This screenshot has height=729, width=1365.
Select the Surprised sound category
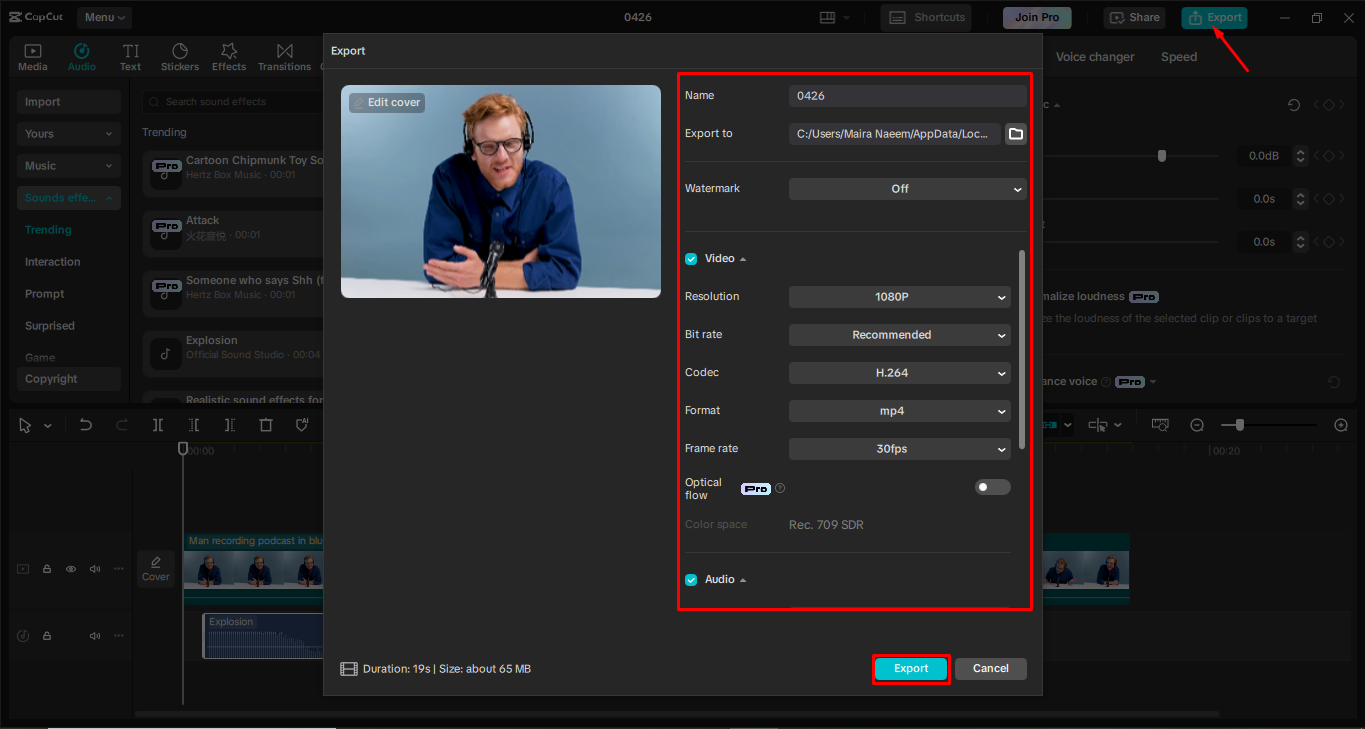pyautogui.click(x=50, y=326)
